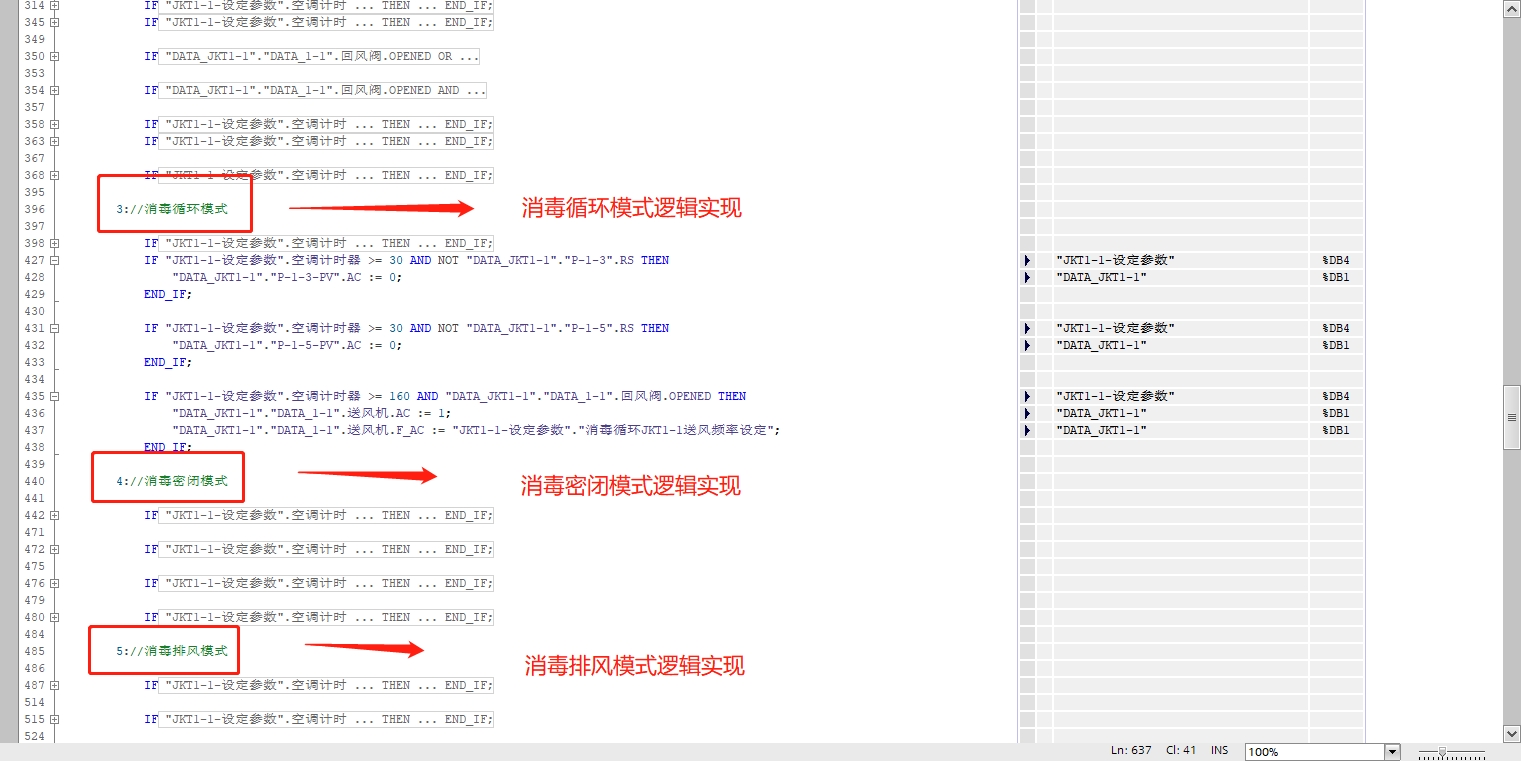Image resolution: width=1521 pixels, height=761 pixels.
Task: Expand folded code block at line 472
Action: tap(54, 549)
